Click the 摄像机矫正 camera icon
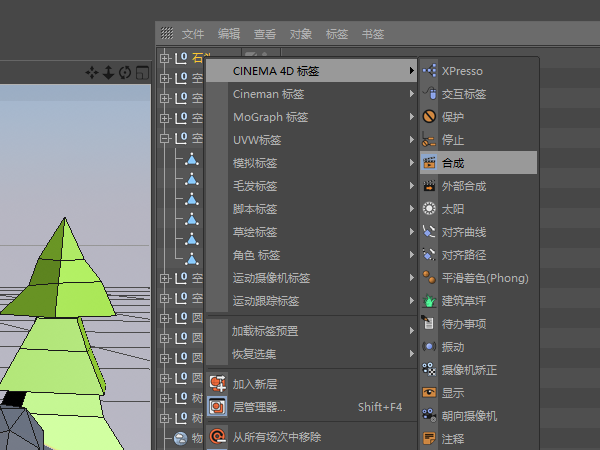Image resolution: width=600 pixels, height=450 pixels. [429, 369]
